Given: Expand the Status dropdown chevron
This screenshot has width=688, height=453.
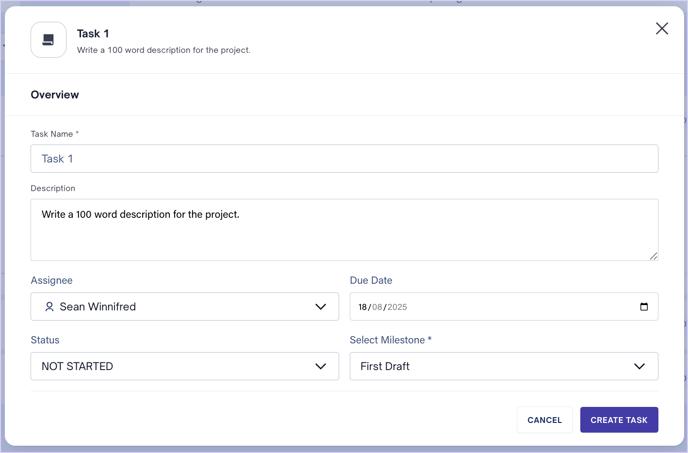Looking at the screenshot, I should coord(321,366).
